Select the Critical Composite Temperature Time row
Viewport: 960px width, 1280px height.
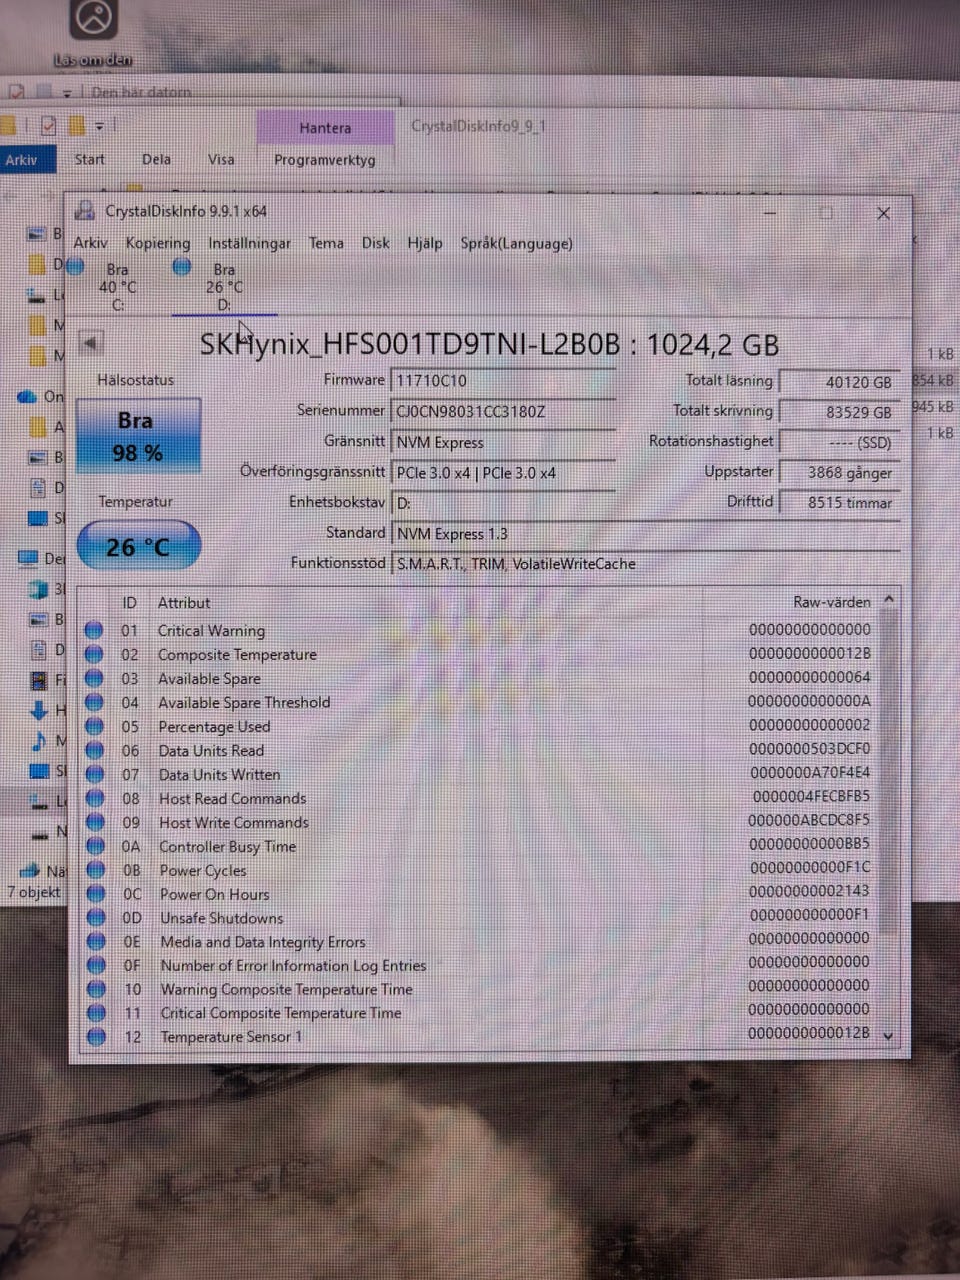480,1013
